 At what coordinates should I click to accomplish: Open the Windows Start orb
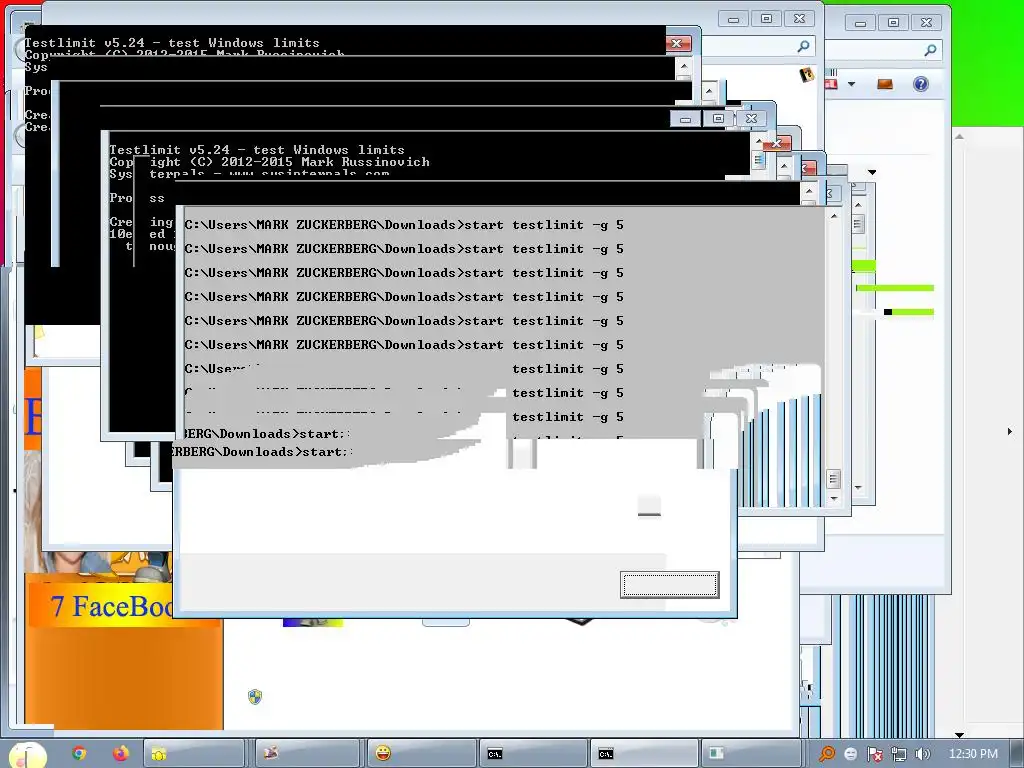[27, 755]
